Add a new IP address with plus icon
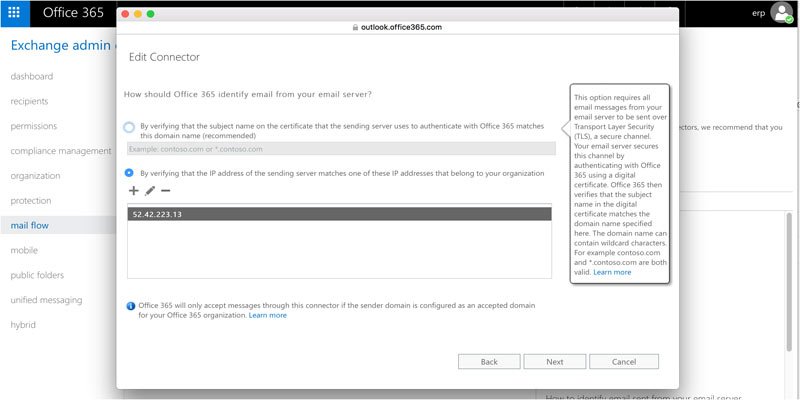This screenshot has width=800, height=400. coord(133,191)
